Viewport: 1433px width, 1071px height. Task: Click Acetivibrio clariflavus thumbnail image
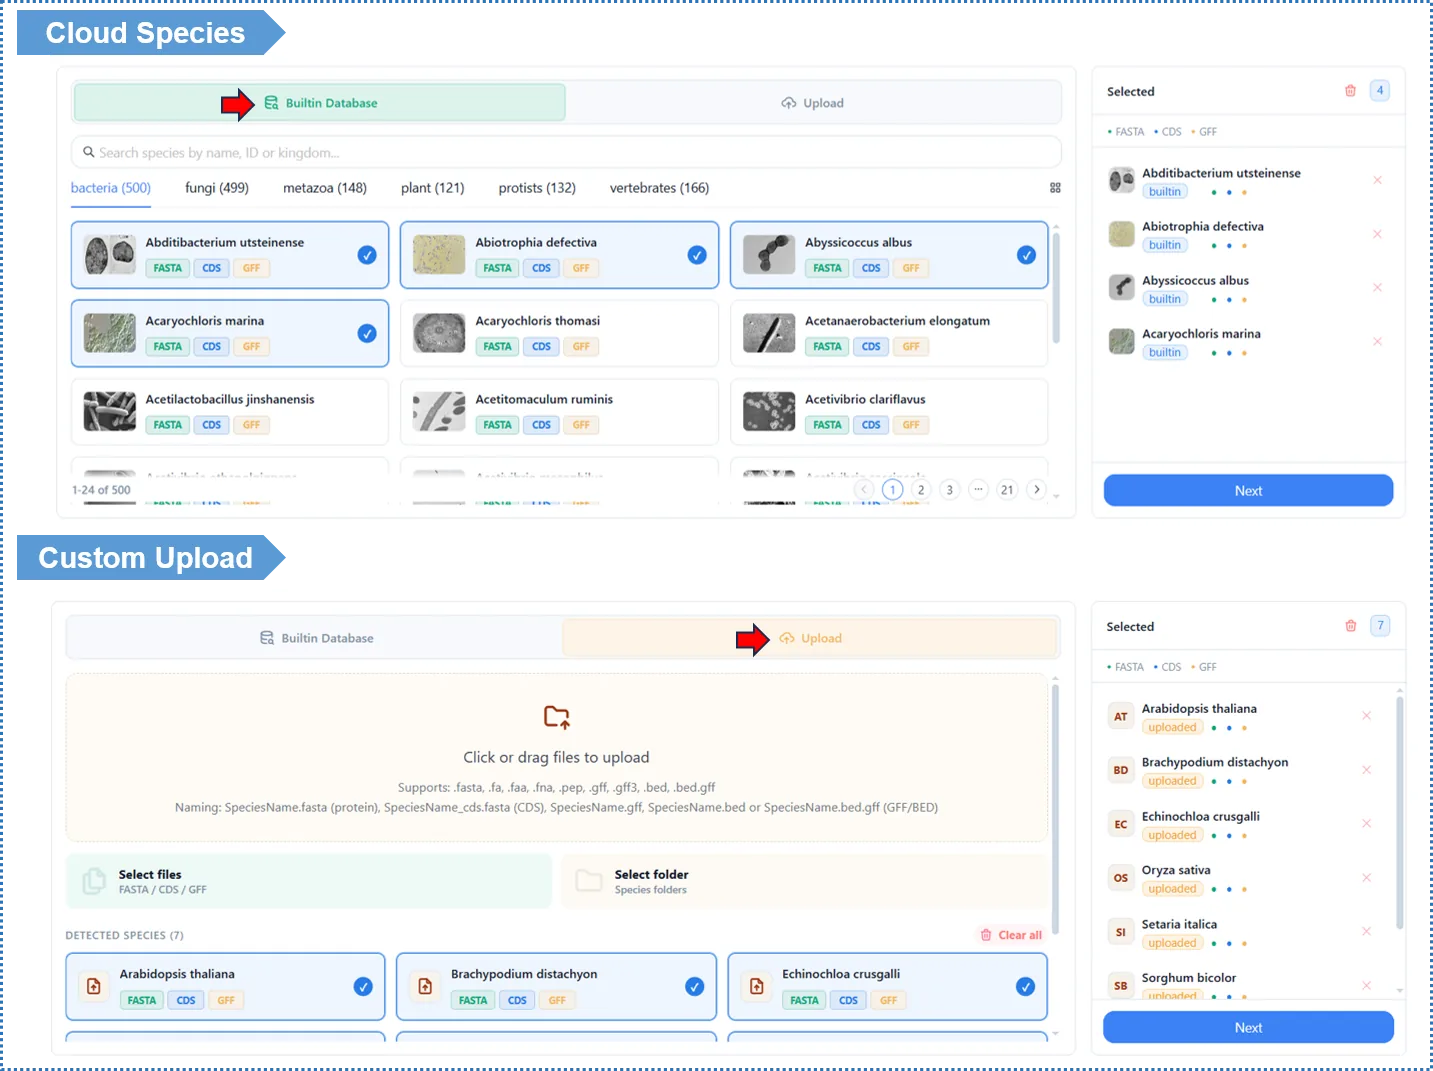769,411
